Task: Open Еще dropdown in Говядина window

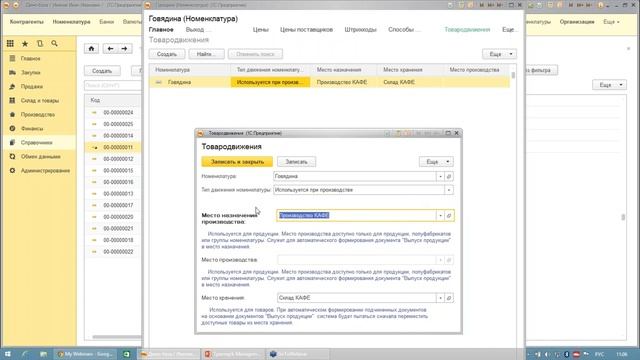Action: coord(499,54)
